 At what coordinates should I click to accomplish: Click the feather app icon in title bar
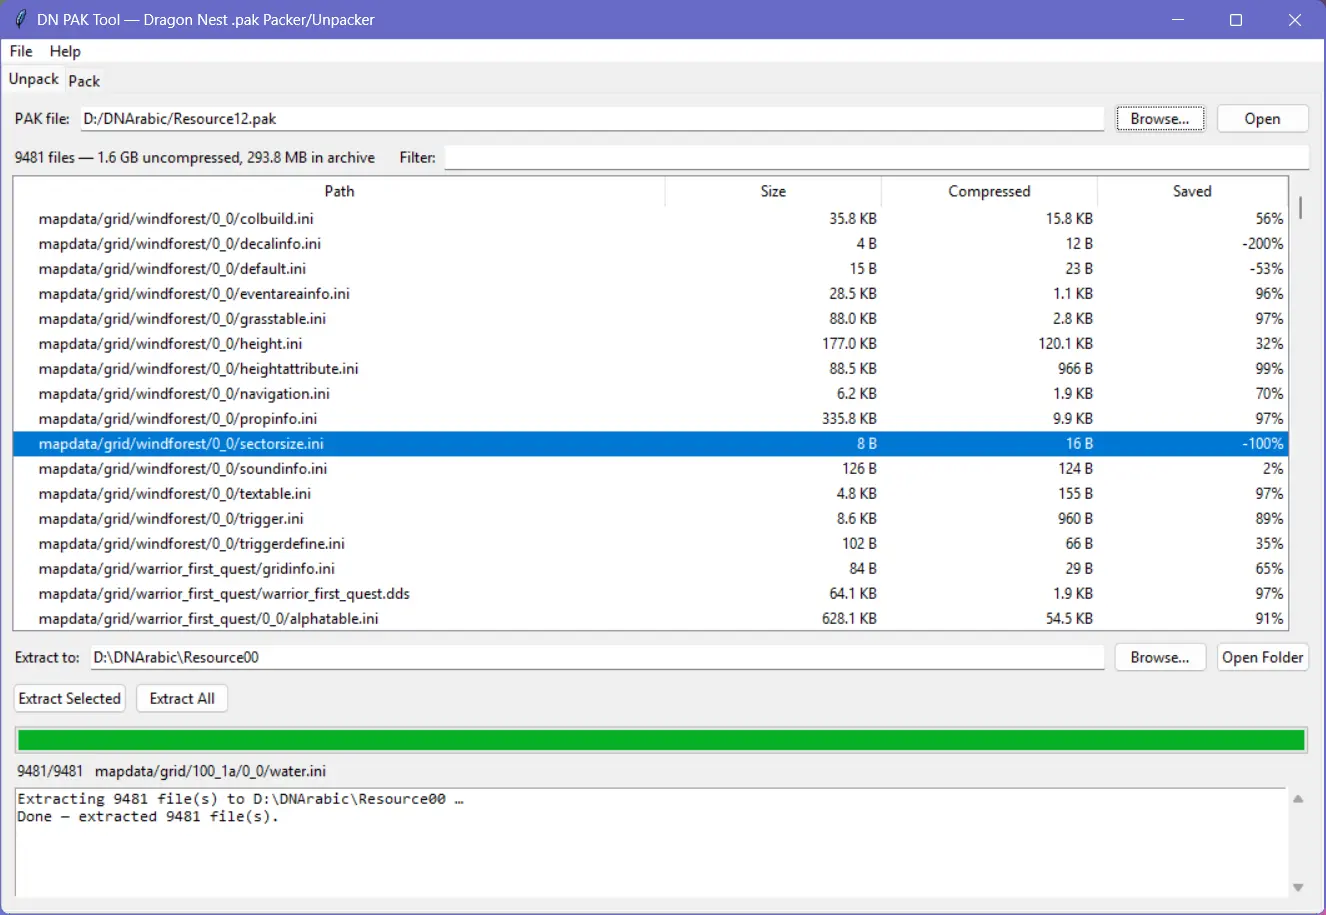point(19,20)
